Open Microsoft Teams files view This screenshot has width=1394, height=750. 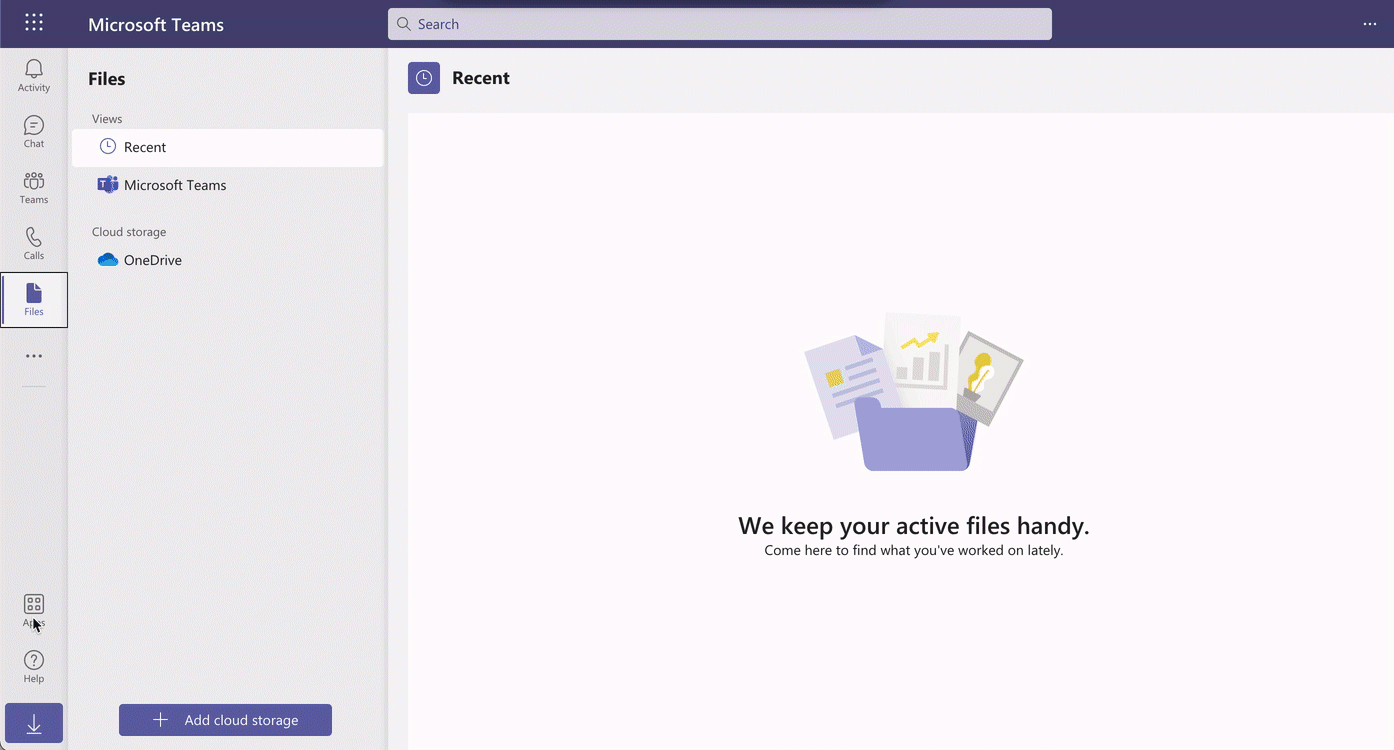tap(228, 185)
